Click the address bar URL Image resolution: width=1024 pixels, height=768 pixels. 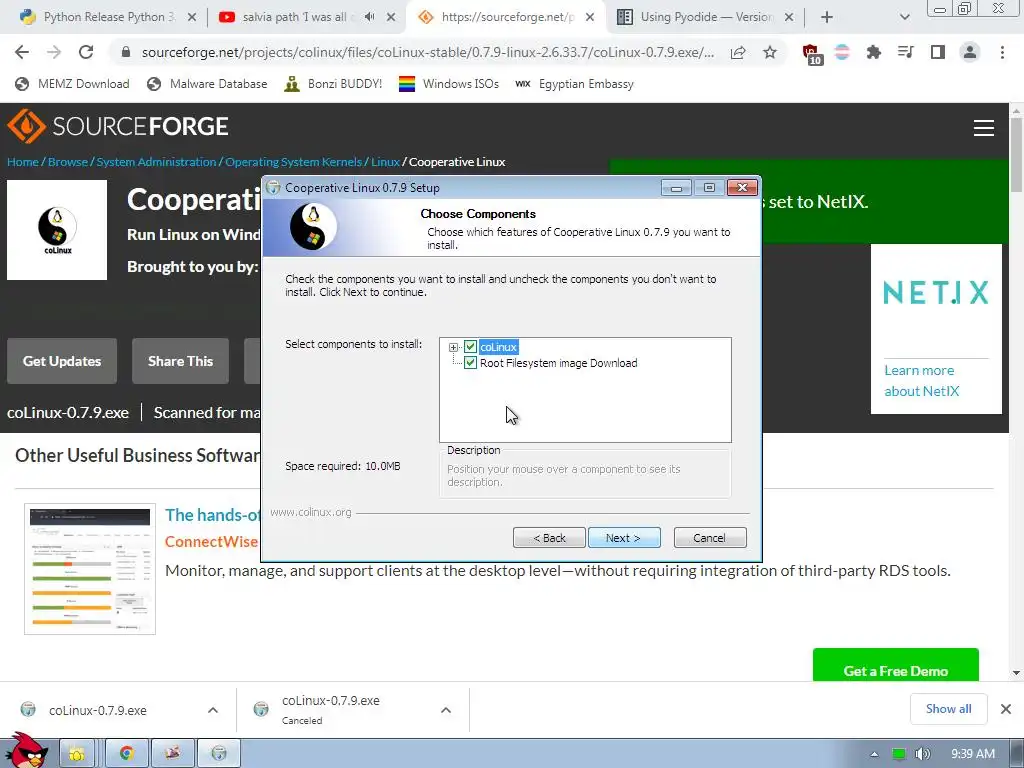click(x=428, y=52)
